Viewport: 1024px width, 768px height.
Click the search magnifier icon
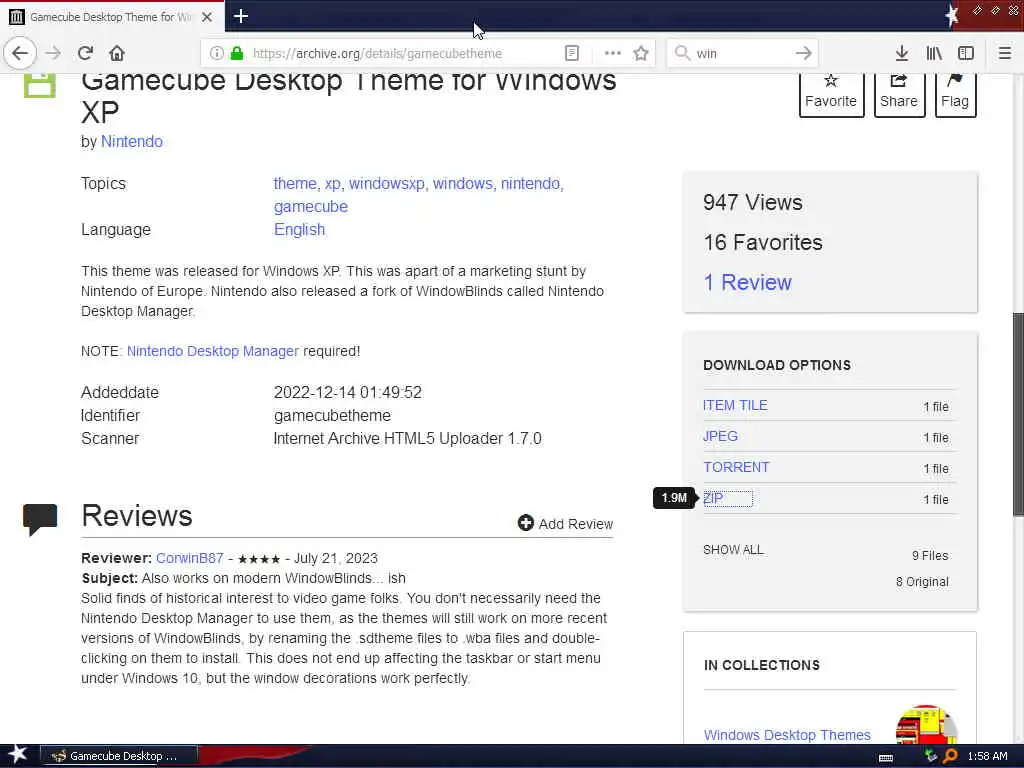coord(682,53)
